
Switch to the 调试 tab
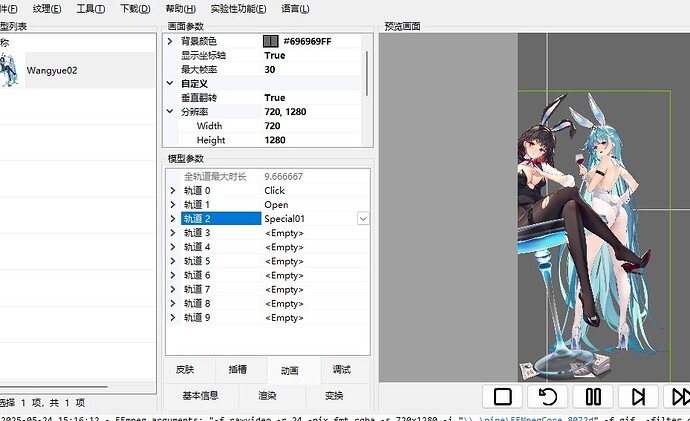(x=341, y=370)
